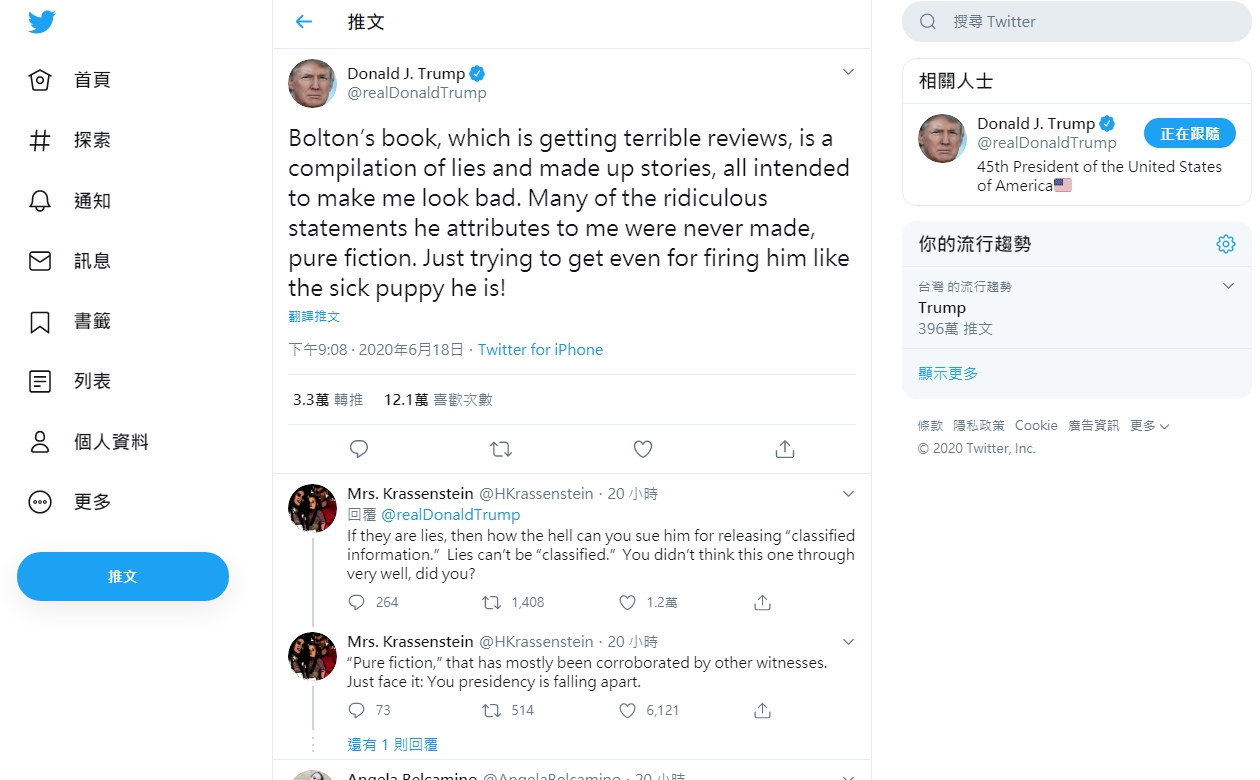Toggle the 正在跟隨 following button
The width and height of the screenshot is (1260, 780).
tap(1190, 133)
